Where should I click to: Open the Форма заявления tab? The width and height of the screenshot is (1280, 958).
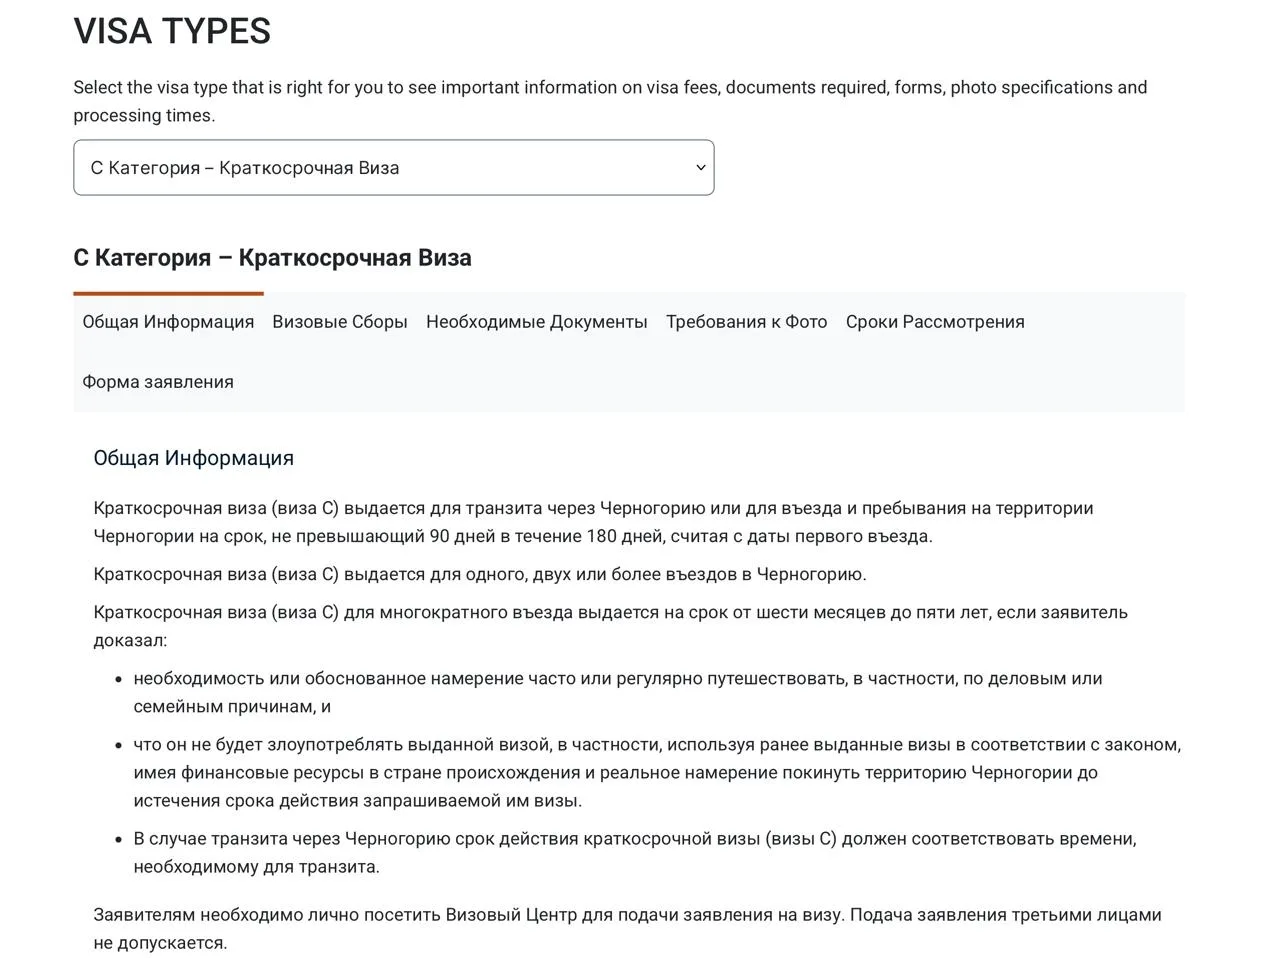(x=158, y=382)
